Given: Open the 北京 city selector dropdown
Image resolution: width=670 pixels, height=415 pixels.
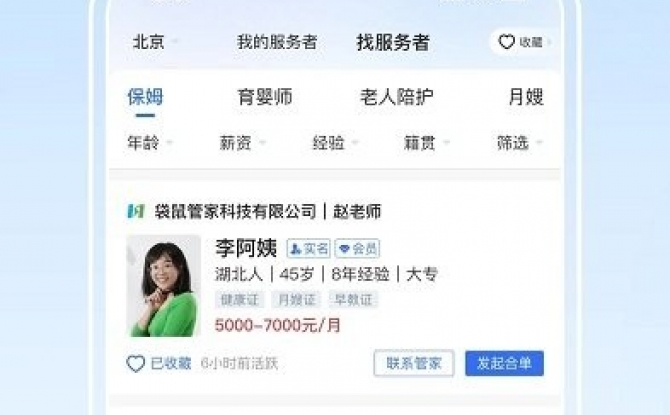Looking at the screenshot, I should [155, 42].
